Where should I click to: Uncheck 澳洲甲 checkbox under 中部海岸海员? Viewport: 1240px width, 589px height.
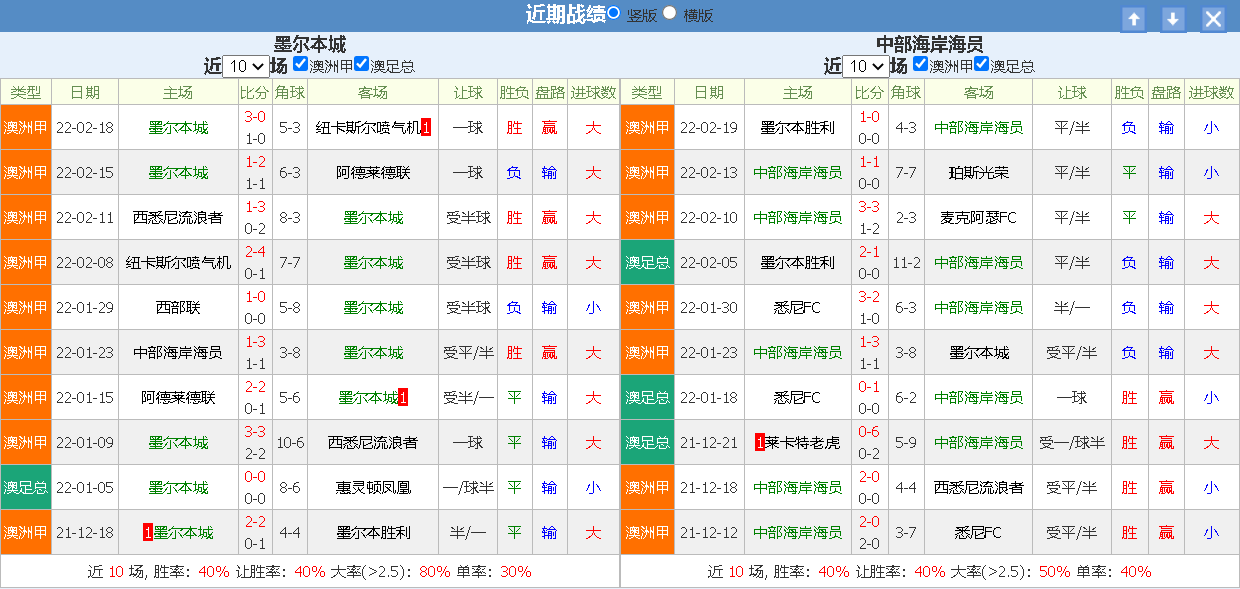(x=920, y=64)
